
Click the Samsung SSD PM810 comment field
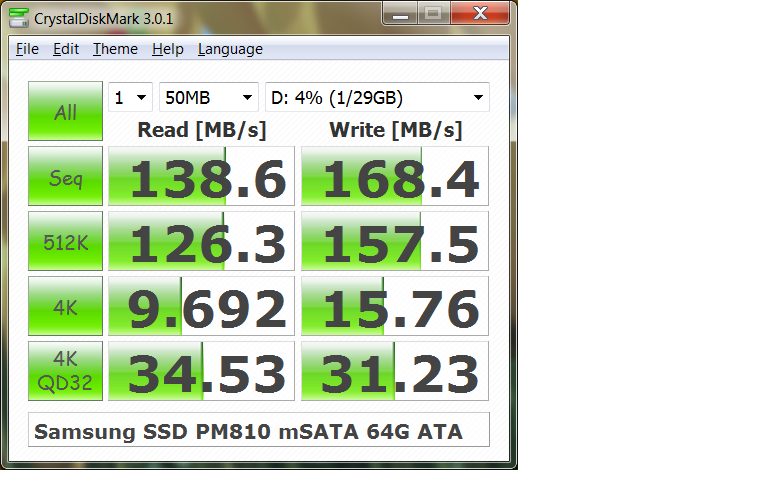tap(259, 430)
